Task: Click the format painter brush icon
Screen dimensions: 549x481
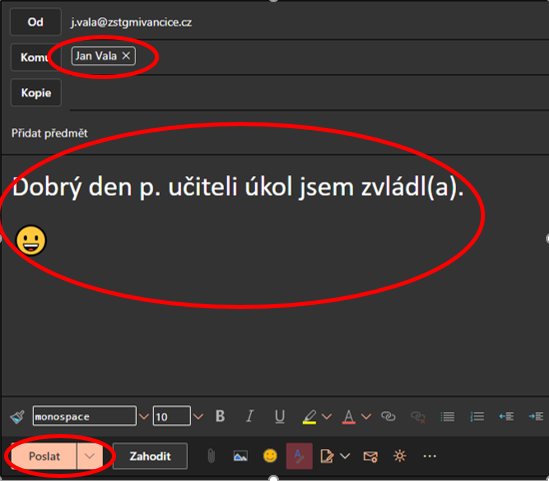Action: [17, 417]
